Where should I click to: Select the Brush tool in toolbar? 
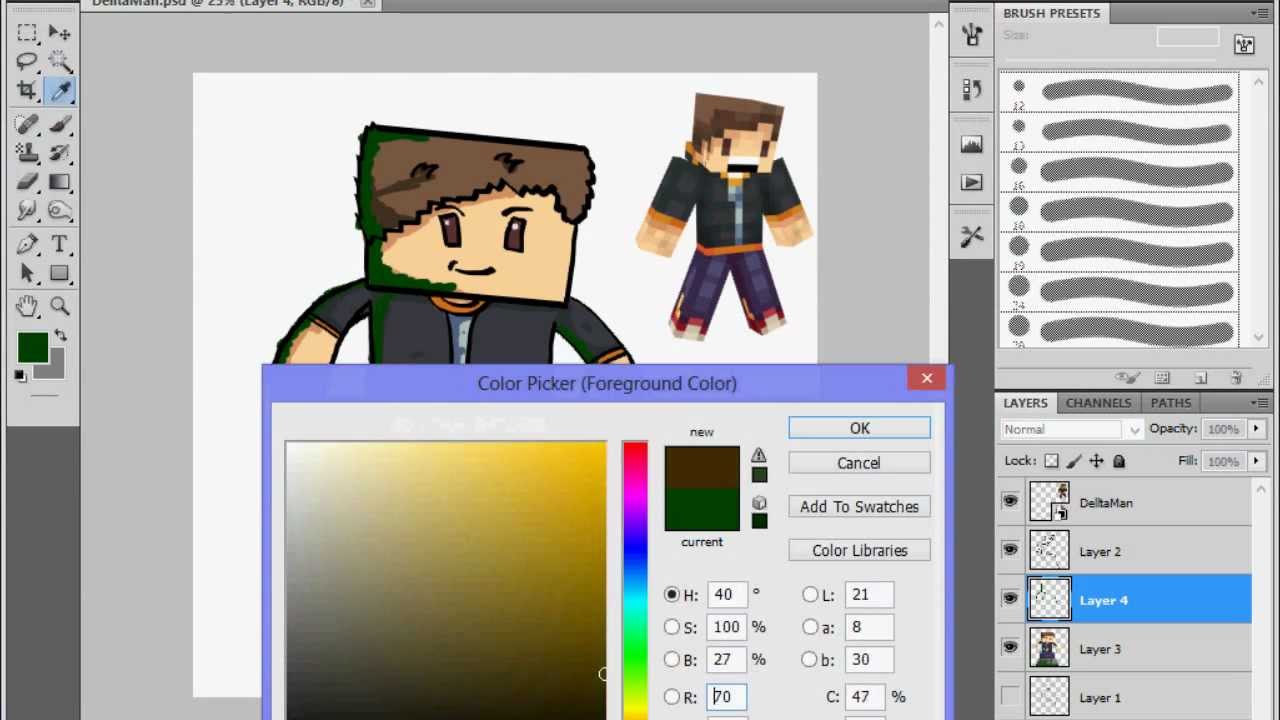coord(59,124)
